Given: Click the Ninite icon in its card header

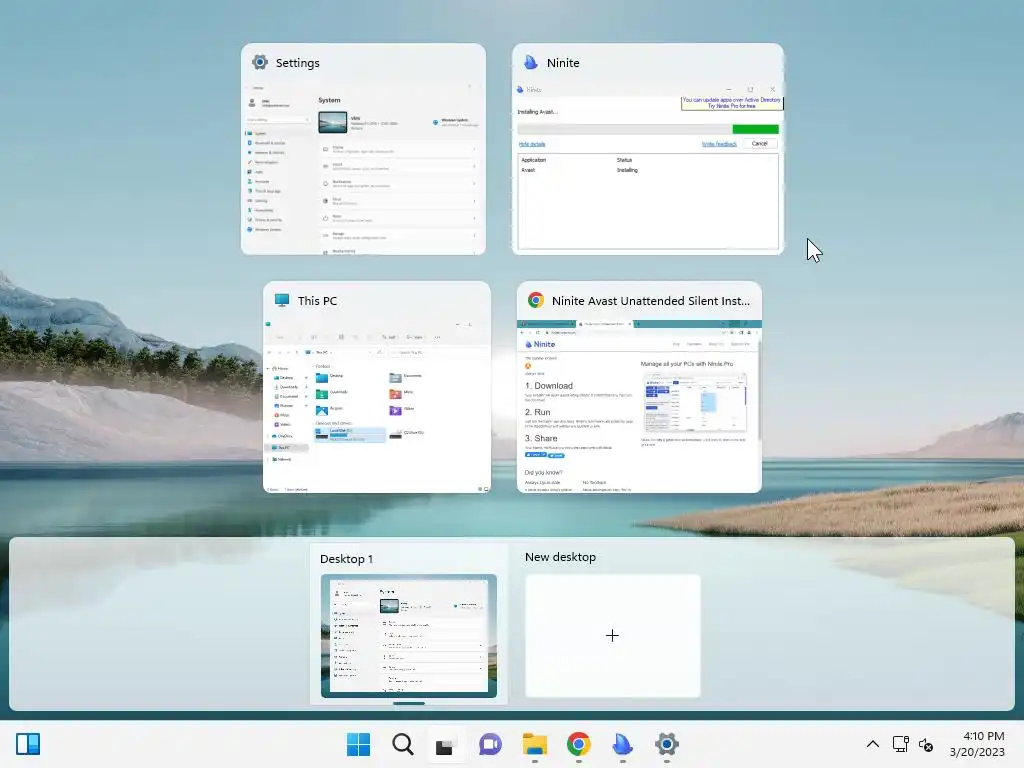Looking at the screenshot, I should (x=531, y=62).
